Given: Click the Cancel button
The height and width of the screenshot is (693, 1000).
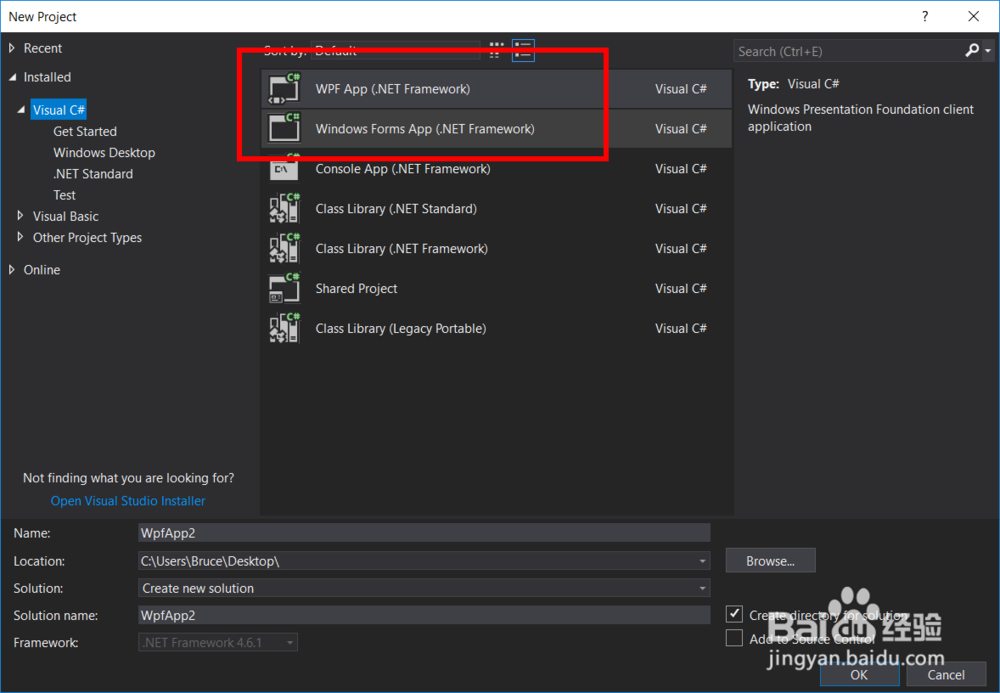Looking at the screenshot, I should [x=946, y=675].
